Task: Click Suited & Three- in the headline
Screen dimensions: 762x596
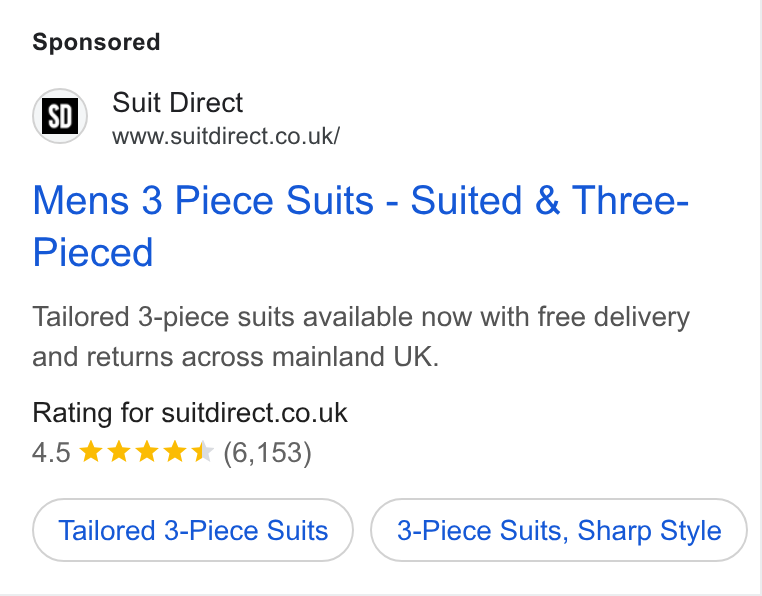Action: (x=550, y=200)
